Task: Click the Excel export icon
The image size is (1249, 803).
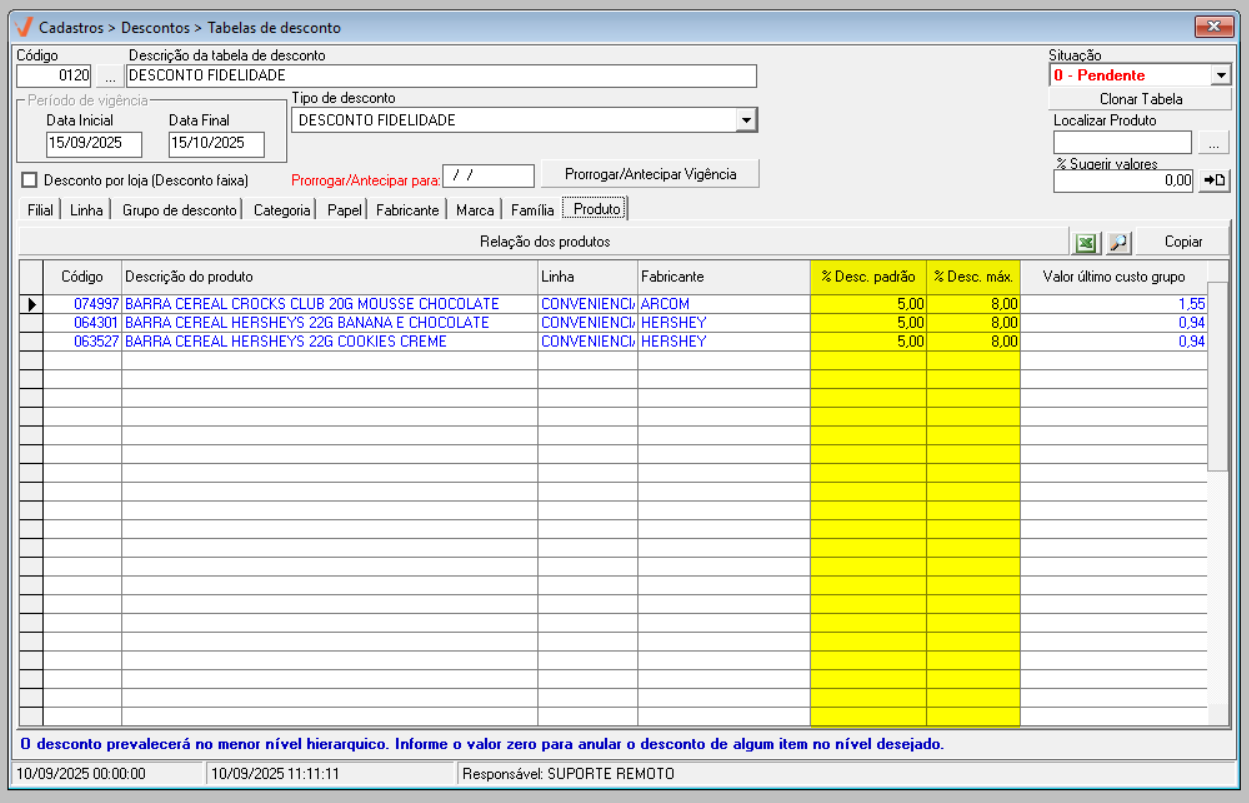Action: coord(1085,242)
